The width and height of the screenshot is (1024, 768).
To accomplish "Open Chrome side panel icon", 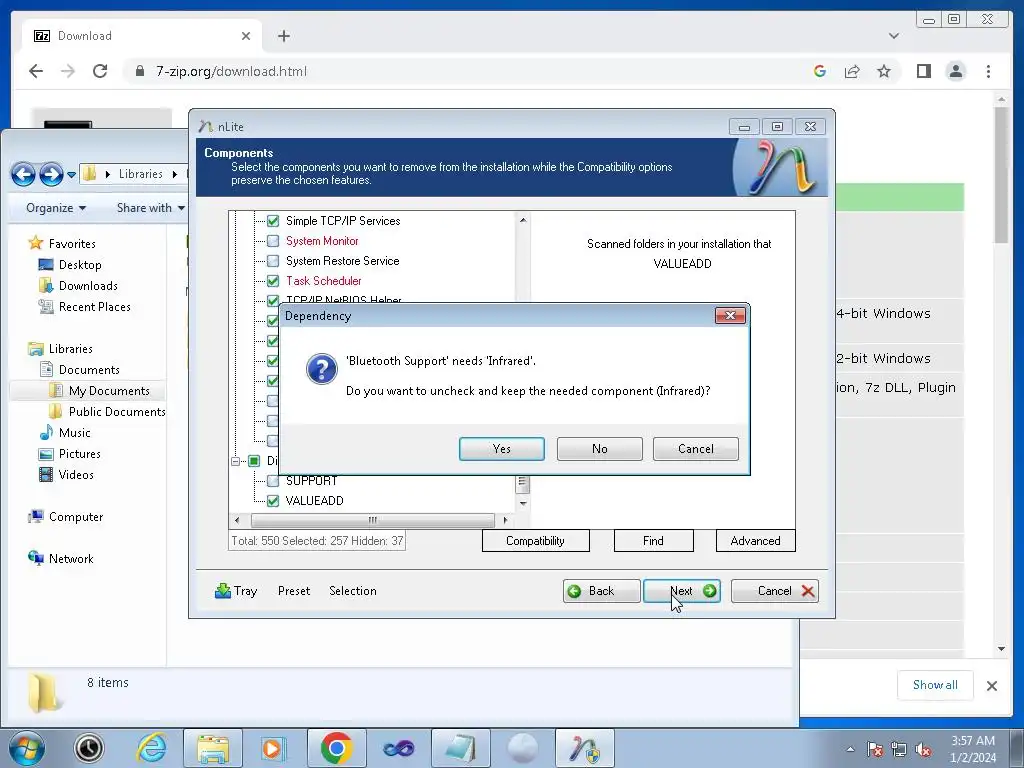I will [923, 71].
